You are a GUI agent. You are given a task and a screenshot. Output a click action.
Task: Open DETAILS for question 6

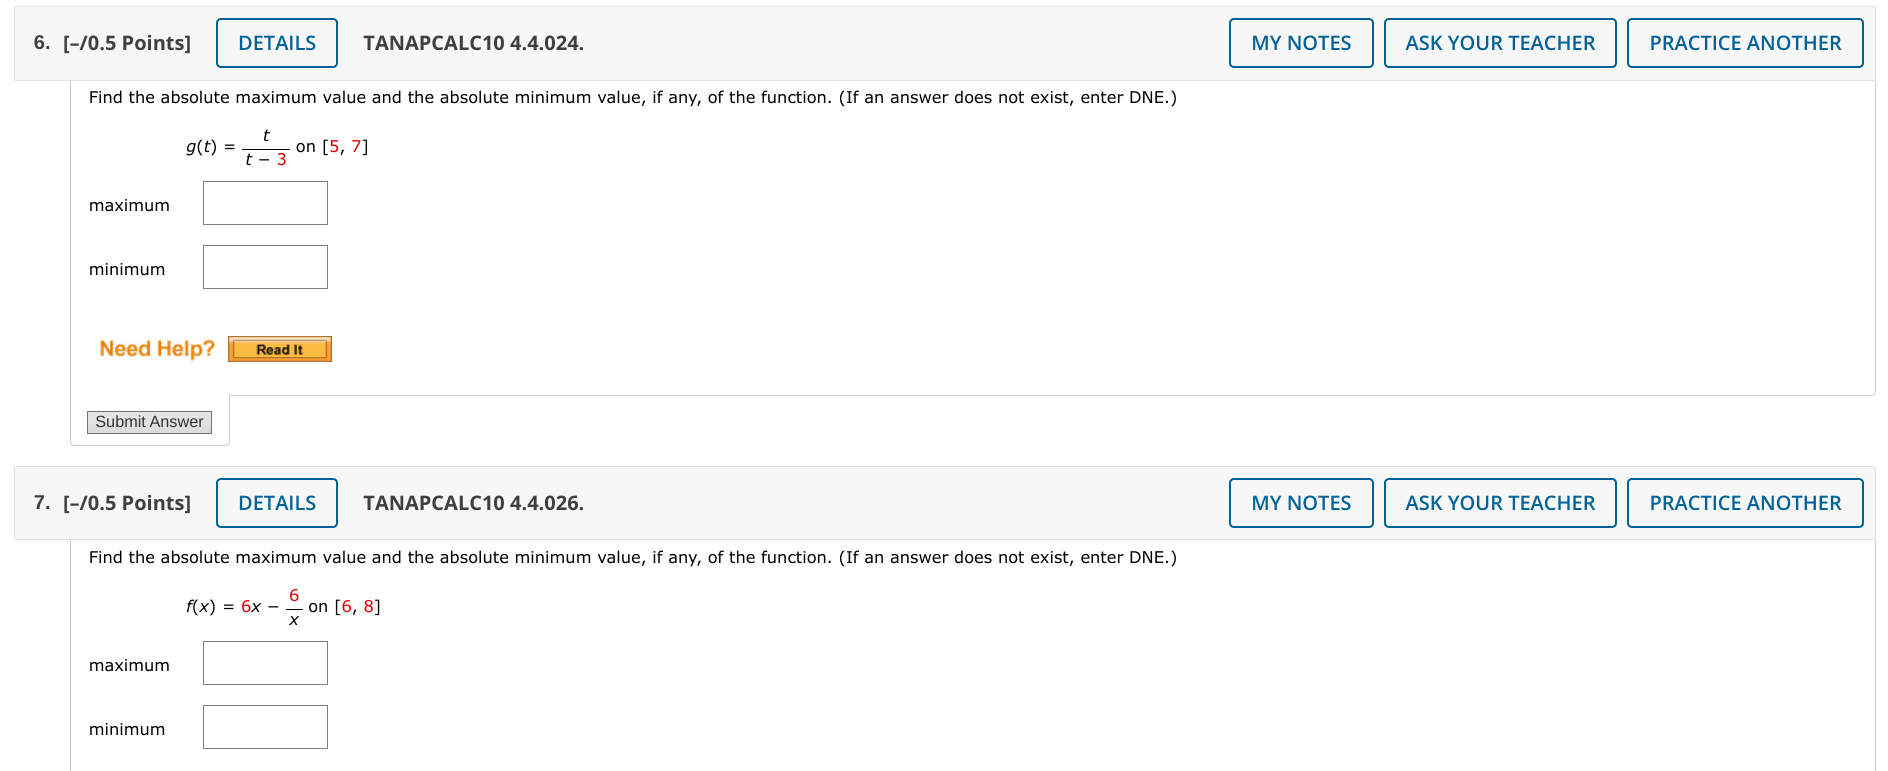pyautogui.click(x=276, y=42)
